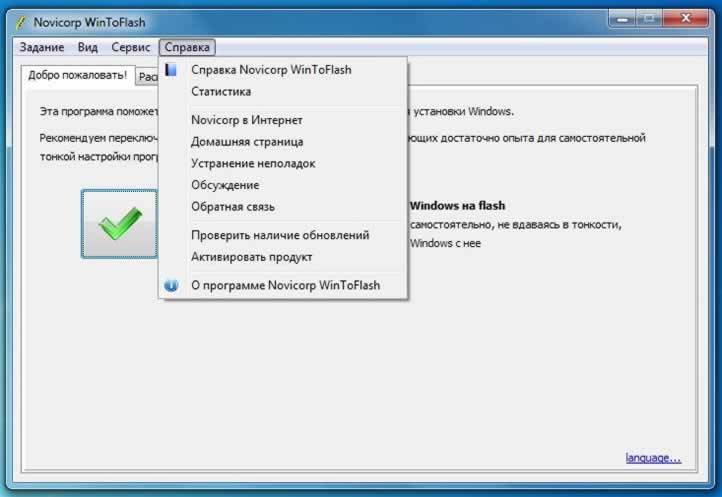Click the green checkmark wizard button
This screenshot has height=497, width=722.
(119, 224)
